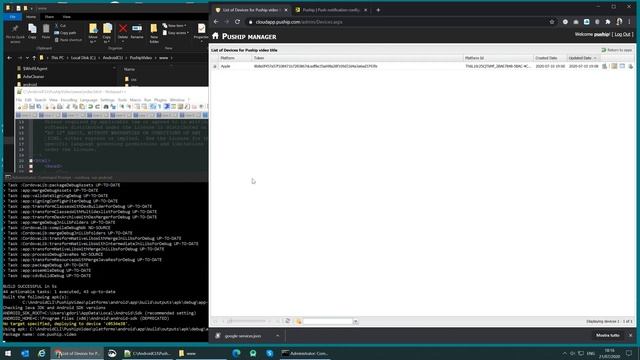Close the List of Devices tab

click(x=286, y=10)
